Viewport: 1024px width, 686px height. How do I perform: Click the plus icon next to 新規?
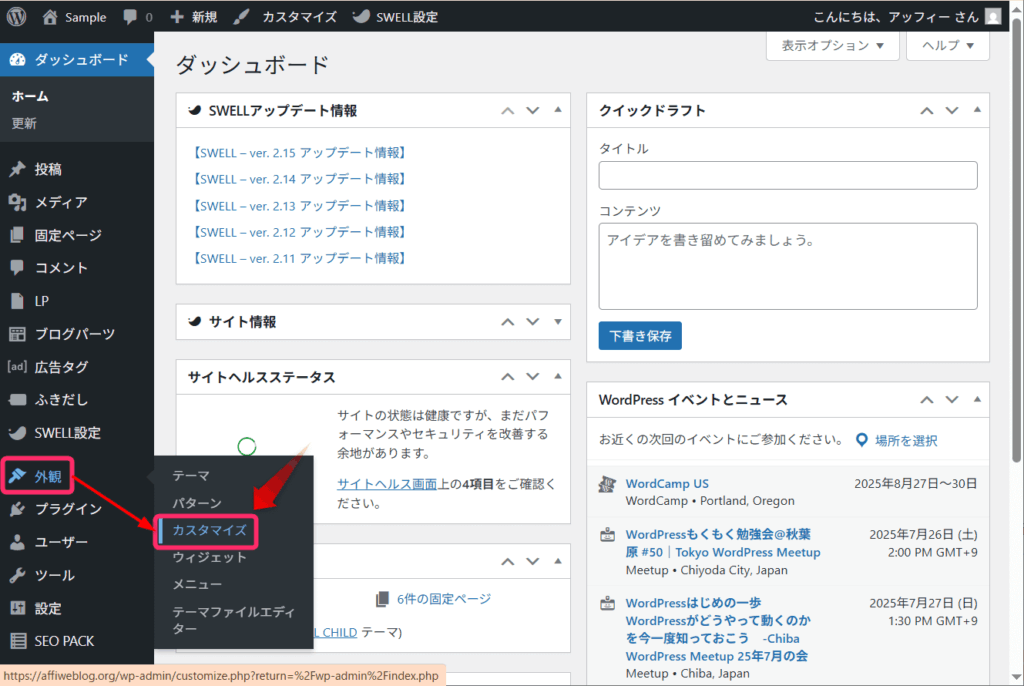click(177, 17)
